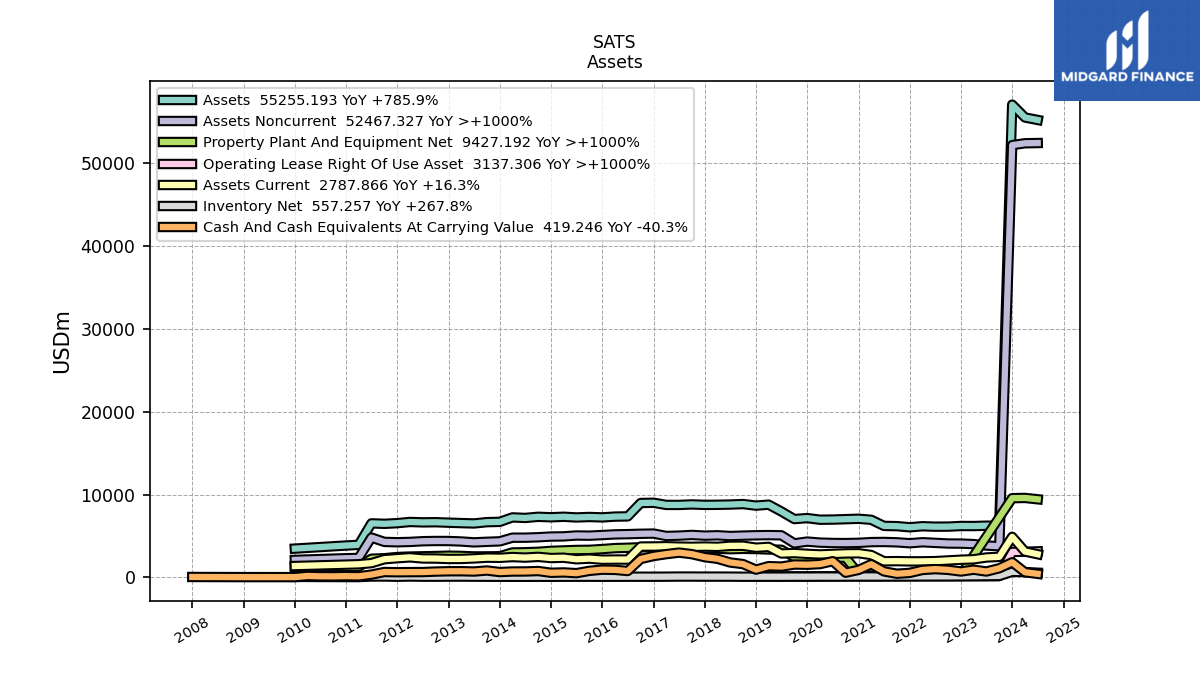Choose the grey Inventory Net legend swatch

179,206
